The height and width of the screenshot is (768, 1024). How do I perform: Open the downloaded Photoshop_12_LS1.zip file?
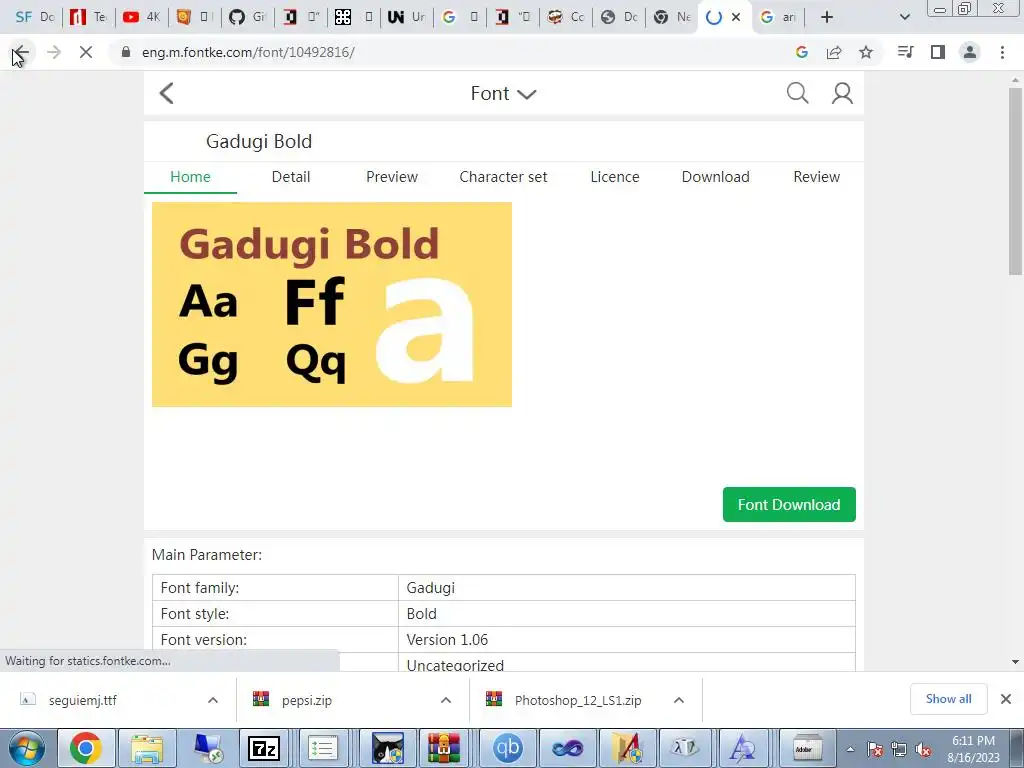pos(578,700)
